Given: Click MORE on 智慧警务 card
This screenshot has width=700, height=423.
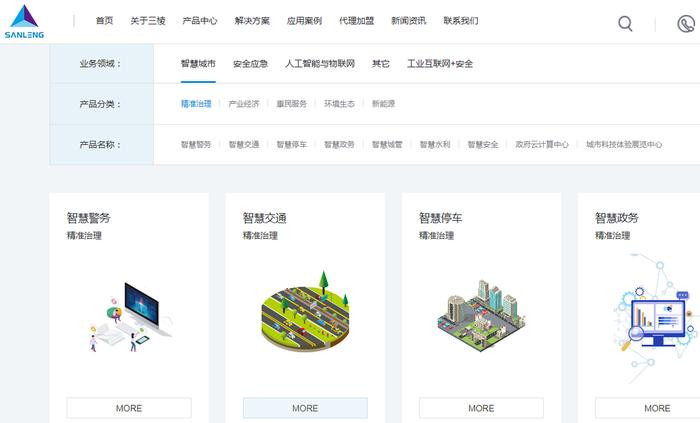Looking at the screenshot, I should click(x=129, y=408).
